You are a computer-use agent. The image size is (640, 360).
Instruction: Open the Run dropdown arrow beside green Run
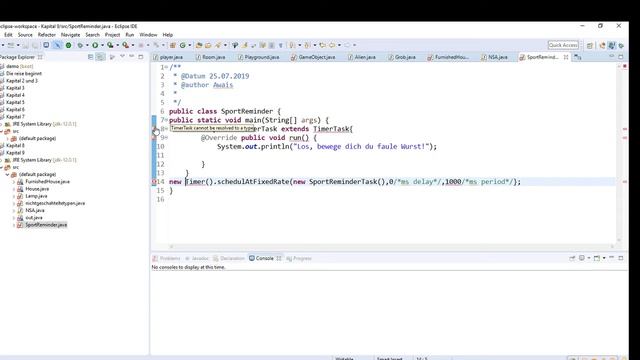[x=102, y=45]
